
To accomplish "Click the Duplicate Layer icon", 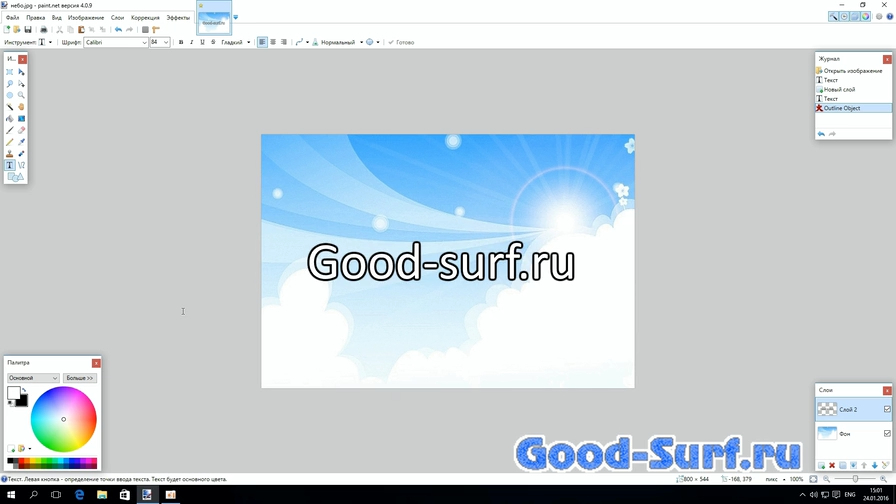I will click(x=843, y=466).
